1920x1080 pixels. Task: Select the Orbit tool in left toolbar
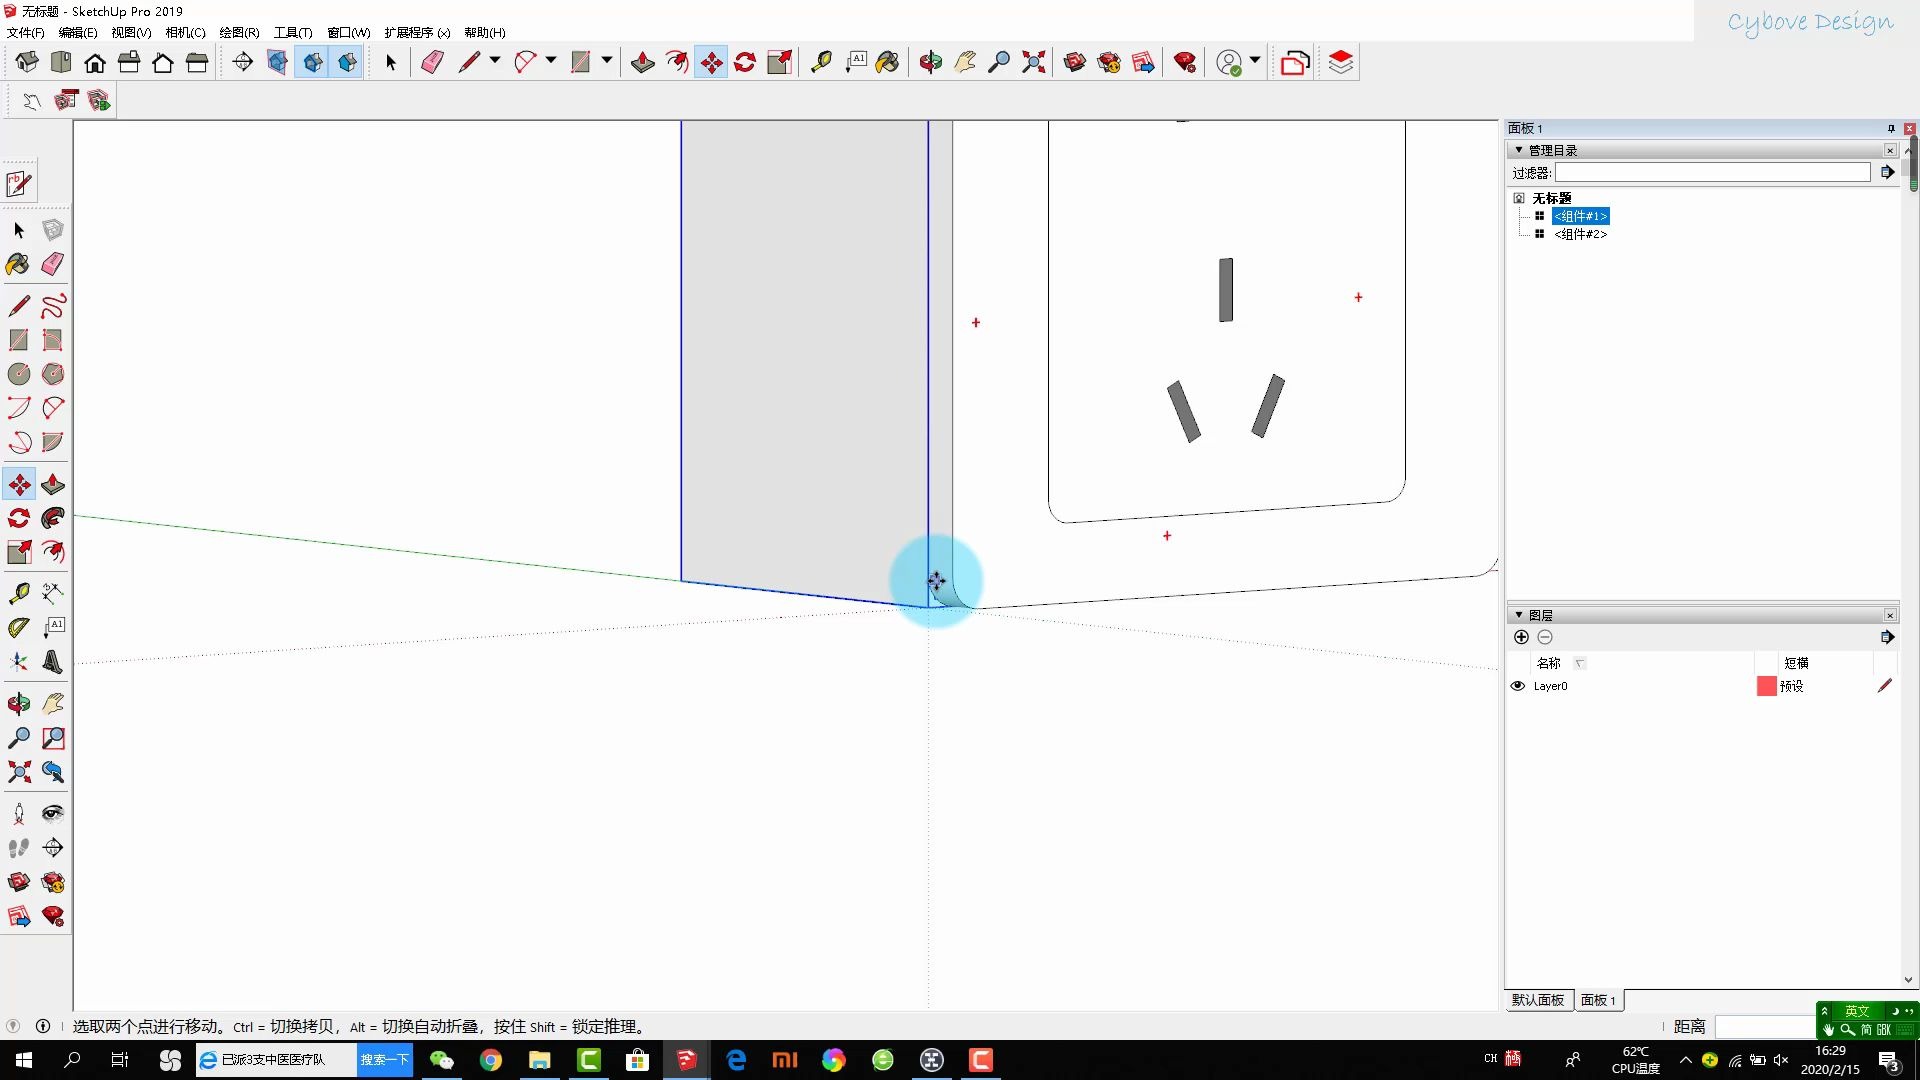pyautogui.click(x=19, y=704)
